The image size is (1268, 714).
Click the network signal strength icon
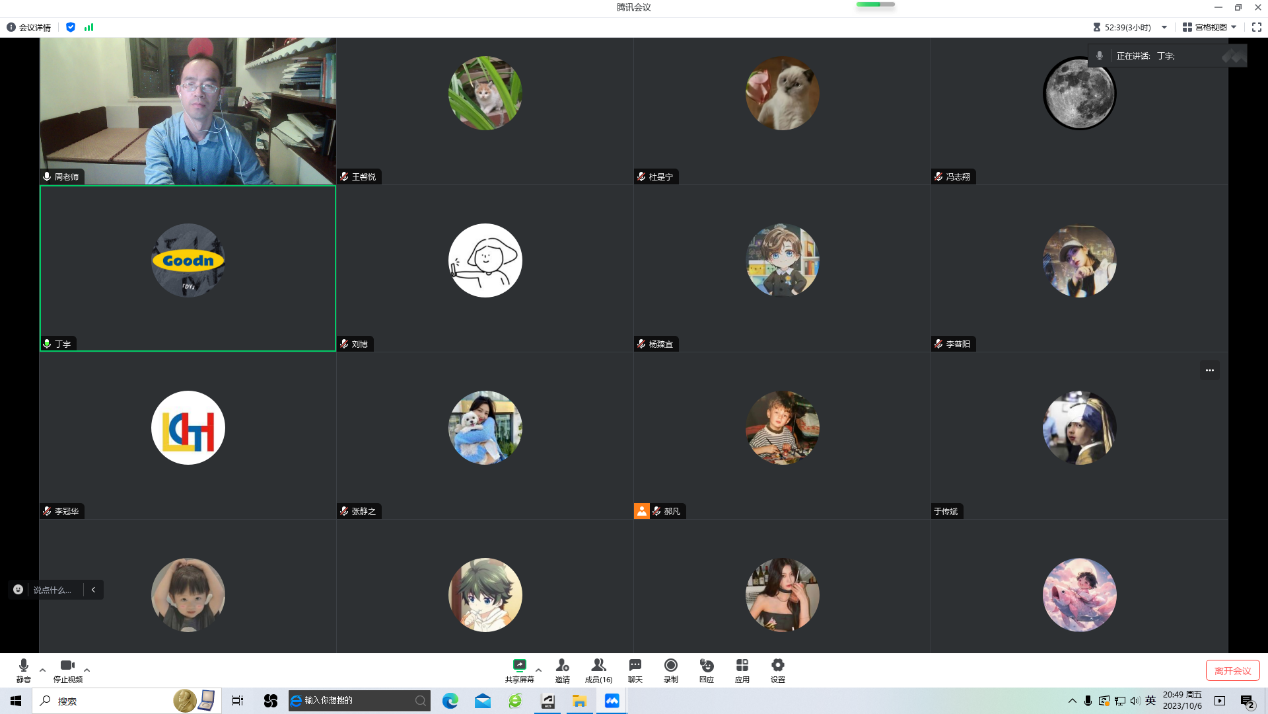point(89,27)
